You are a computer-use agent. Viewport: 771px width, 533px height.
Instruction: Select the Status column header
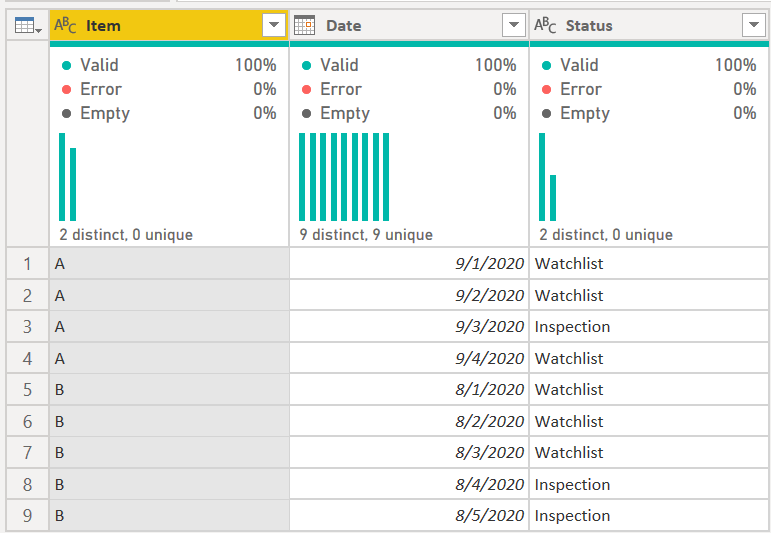649,25
